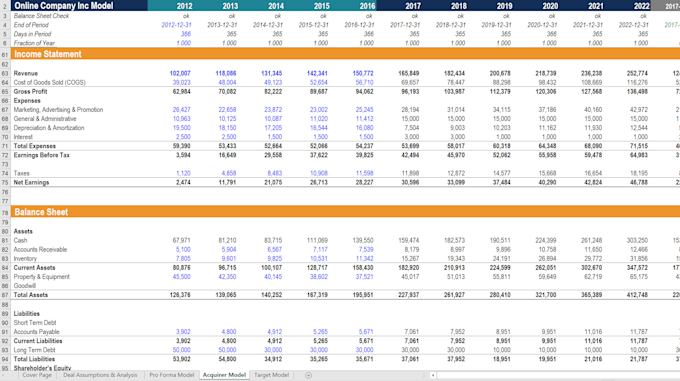Select row header 78
Image resolution: width=680 pixels, height=381 pixels.
pos(5,213)
